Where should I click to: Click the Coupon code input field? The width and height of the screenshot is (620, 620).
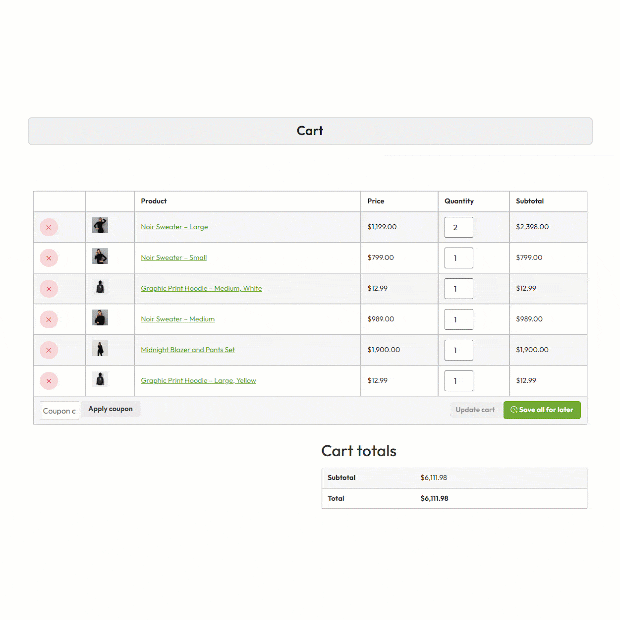tap(59, 410)
